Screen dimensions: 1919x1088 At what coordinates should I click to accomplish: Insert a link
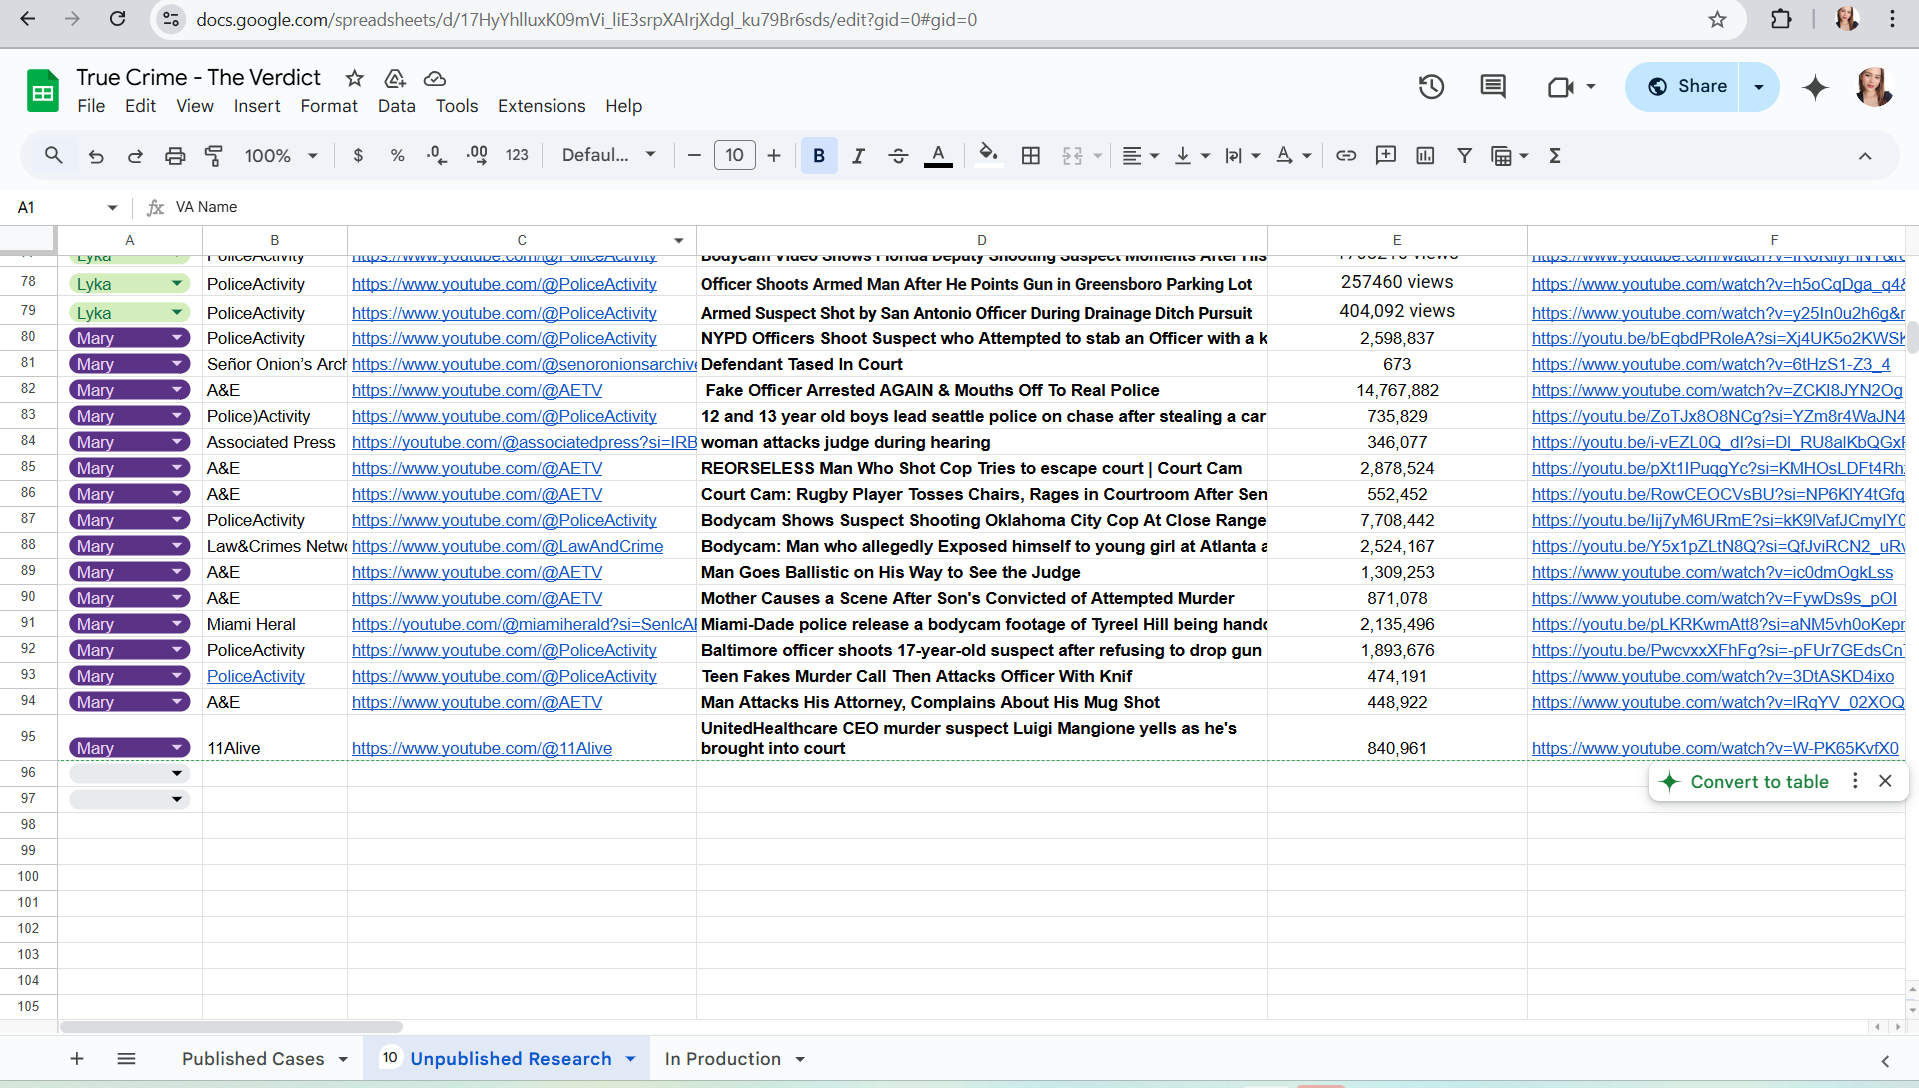coord(1346,155)
